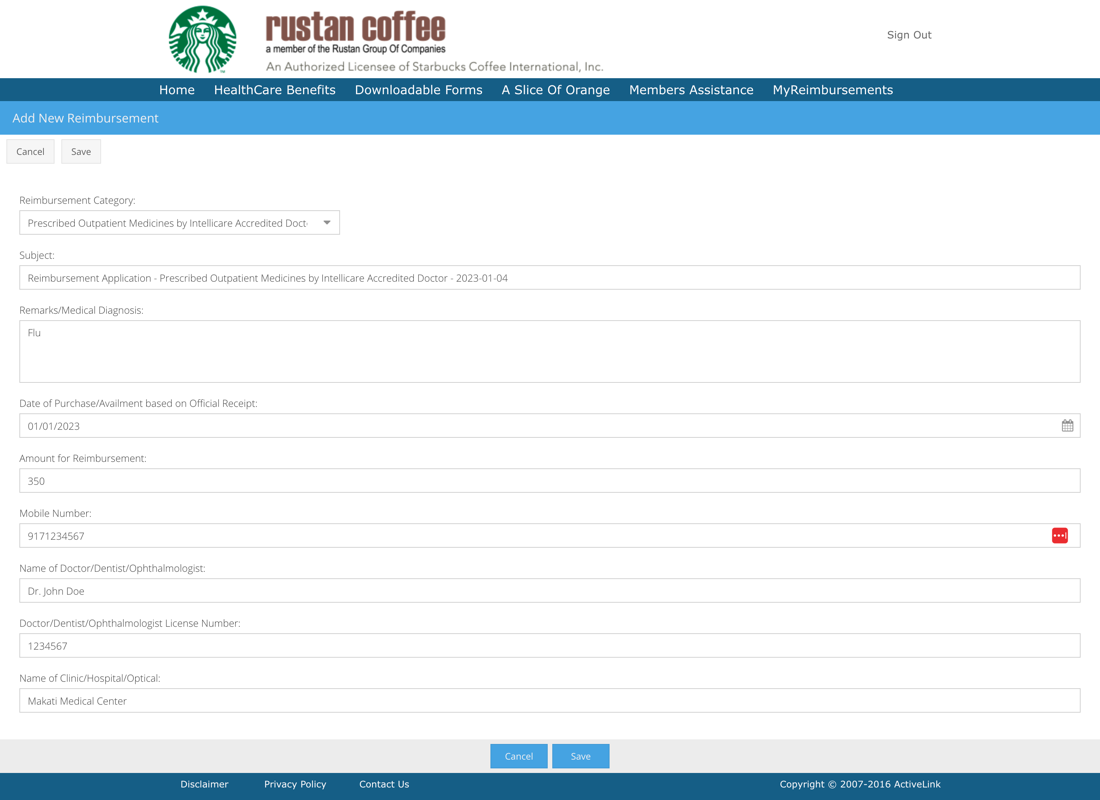Click the blue Cancel button at bottom
The width and height of the screenshot is (1100, 800).
[518, 756]
